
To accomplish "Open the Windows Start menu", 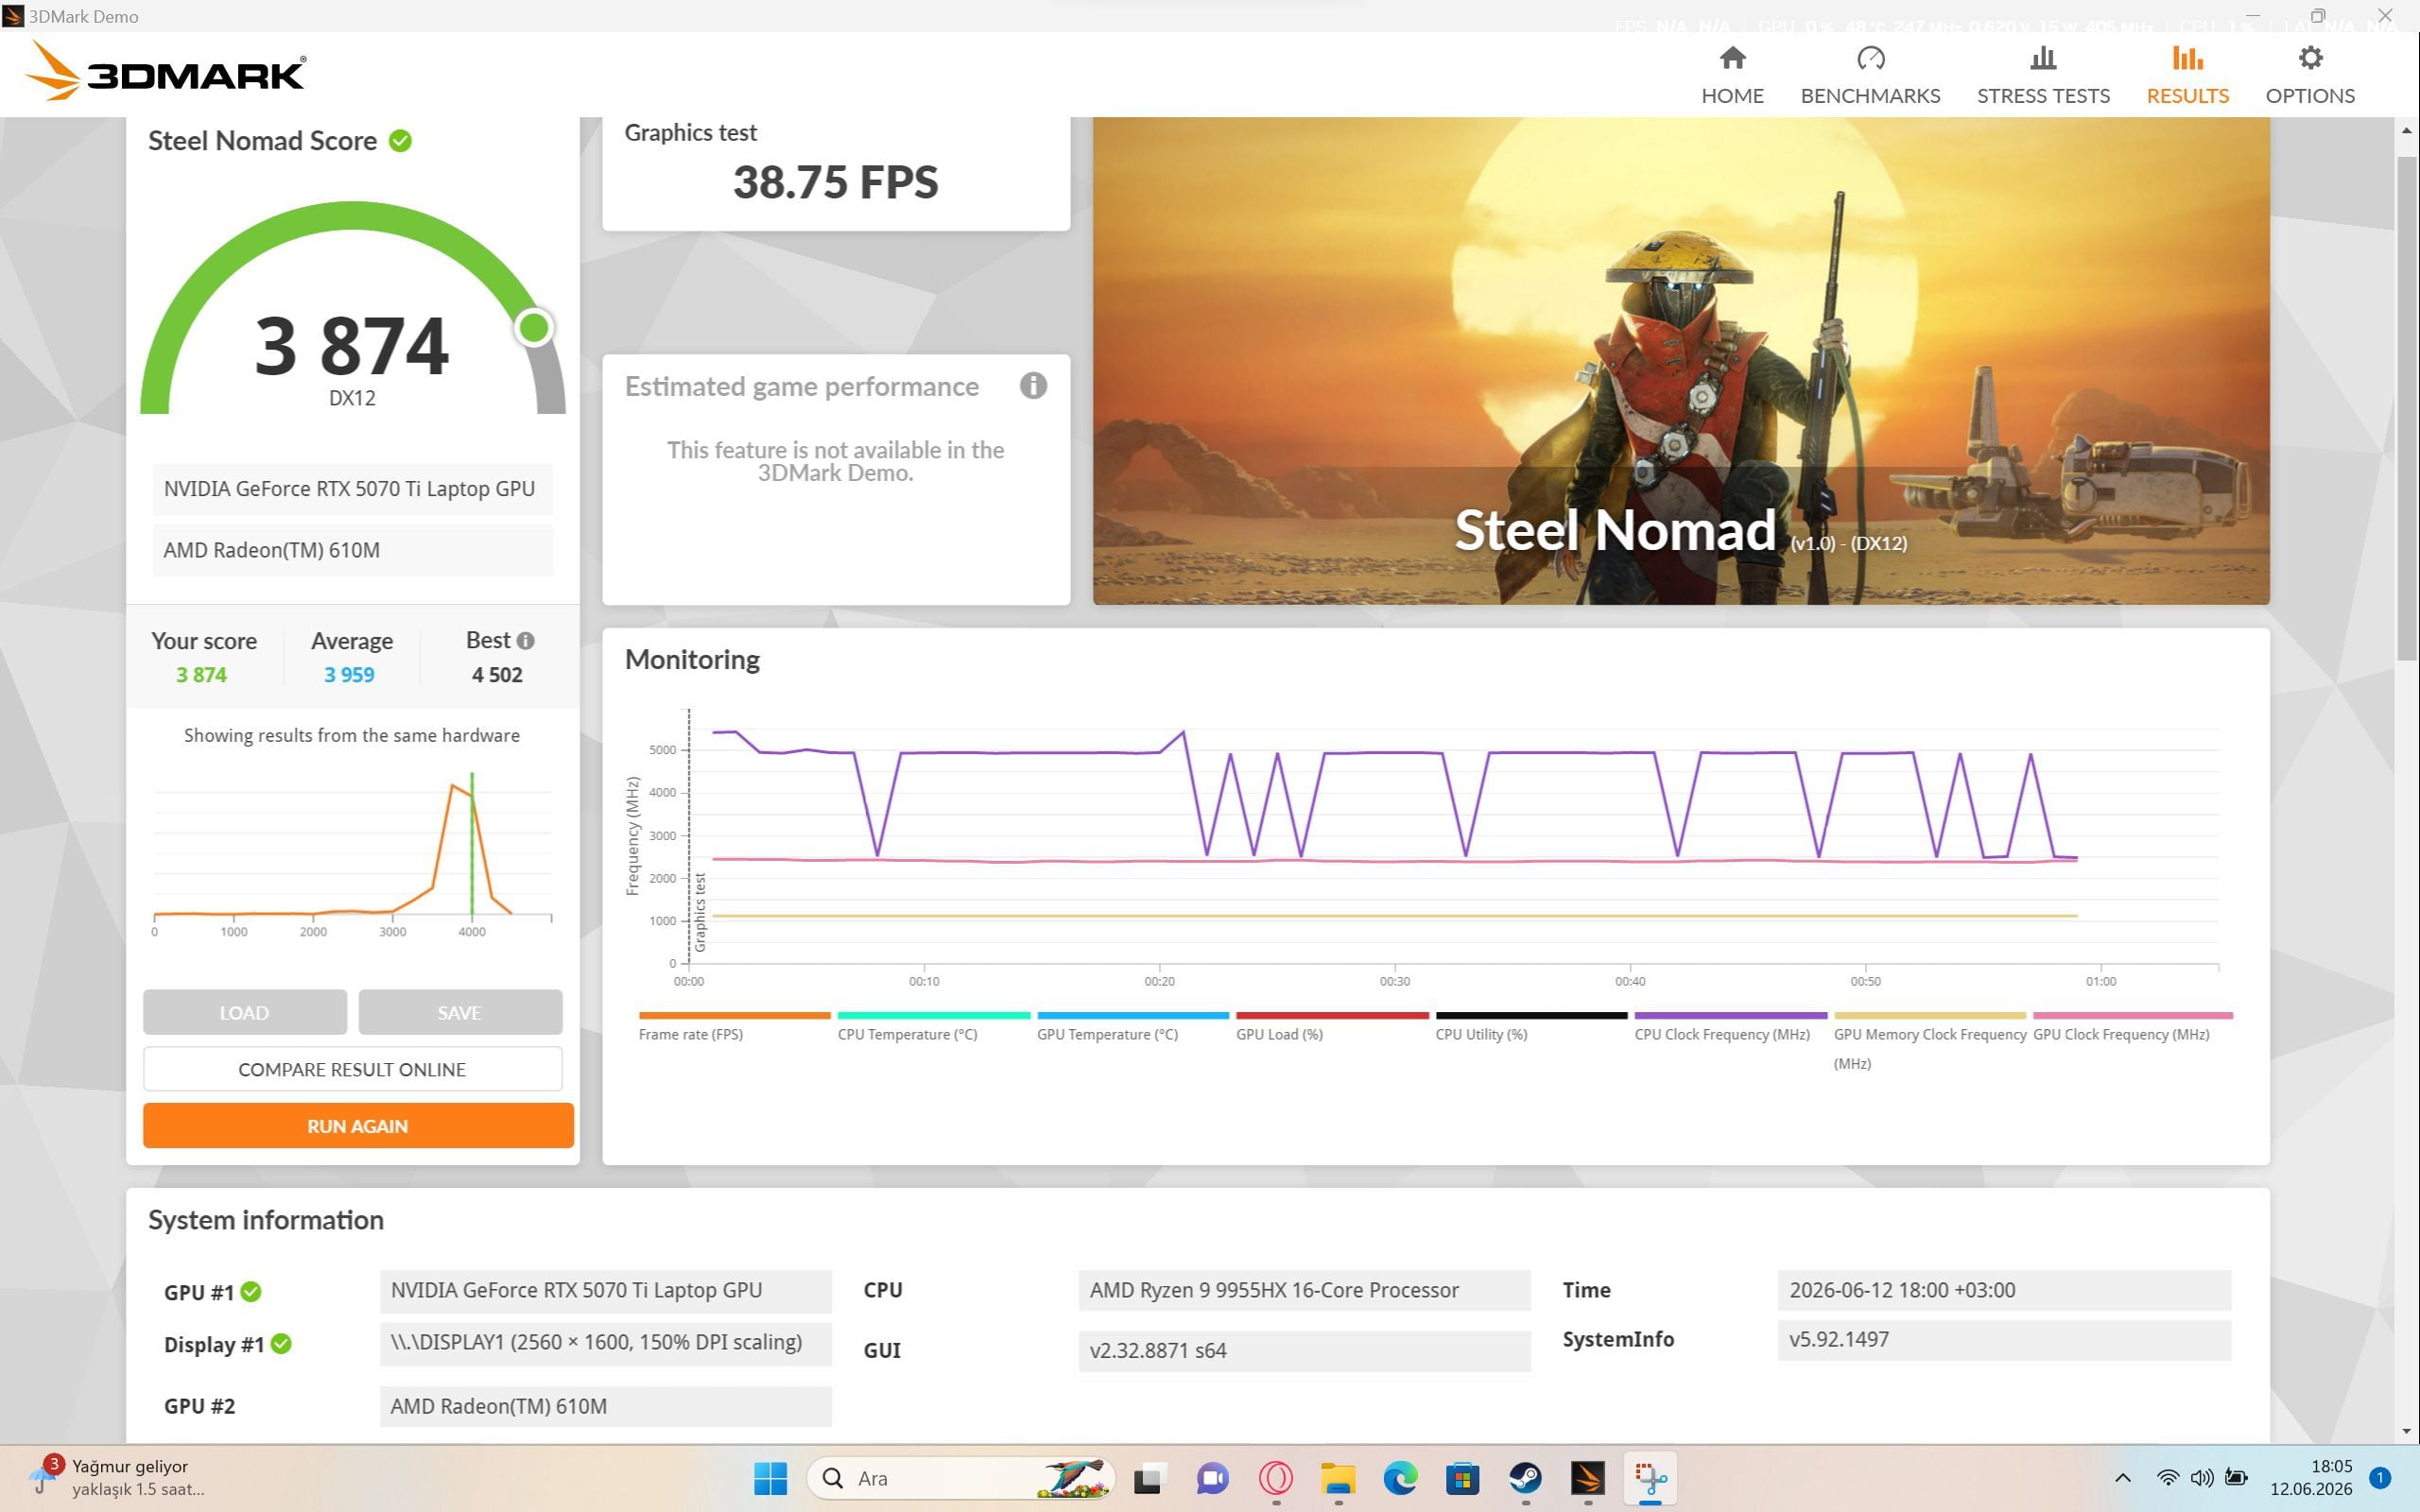I will (x=770, y=1478).
